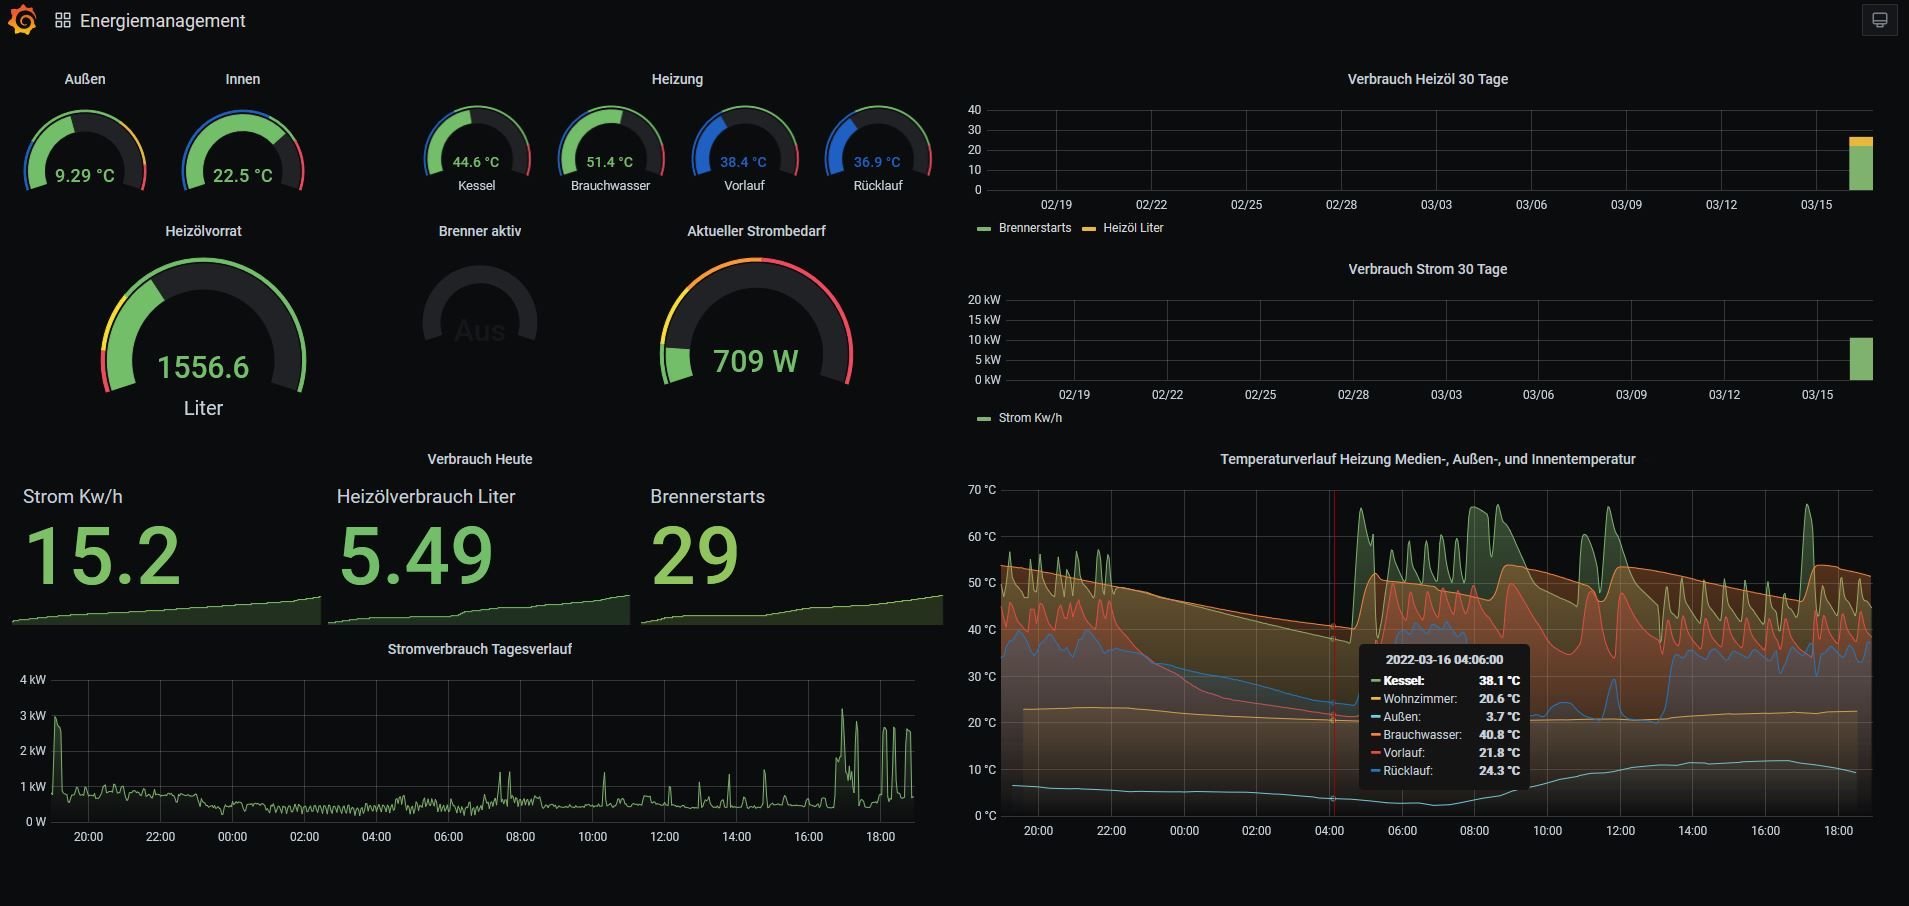Toggle Brennerstarts legend series
This screenshot has height=906, width=1909.
(1024, 228)
